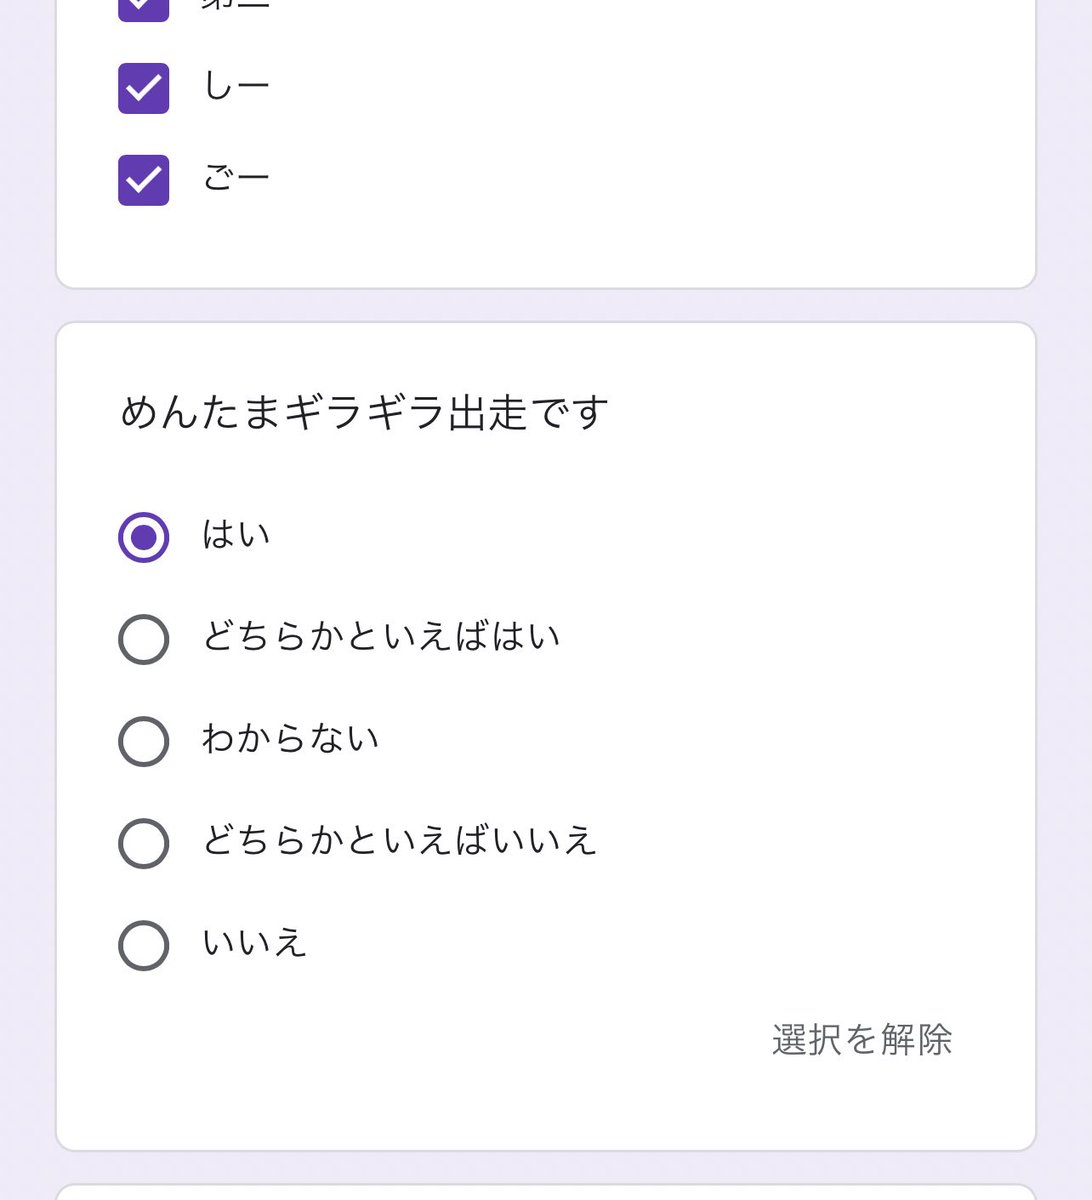The height and width of the screenshot is (1200, 1092).
Task: Select the はい radio button
Action: [x=144, y=537]
